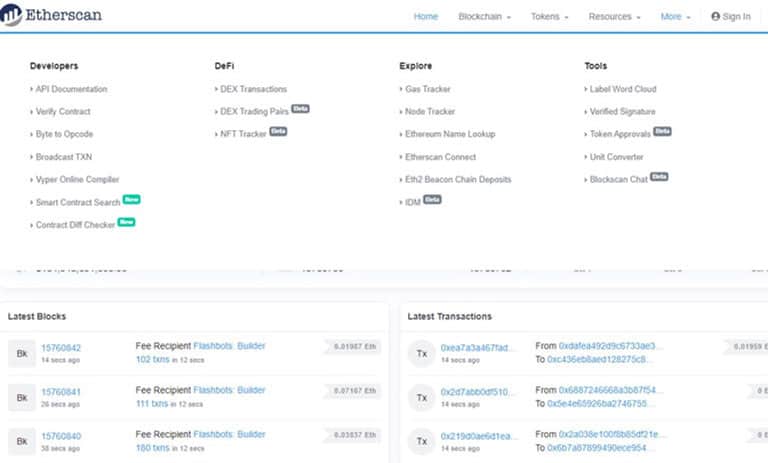Open transaction 0x219d0ae6d1ea
Image resolution: width=768 pixels, height=463 pixels.
pos(477,436)
